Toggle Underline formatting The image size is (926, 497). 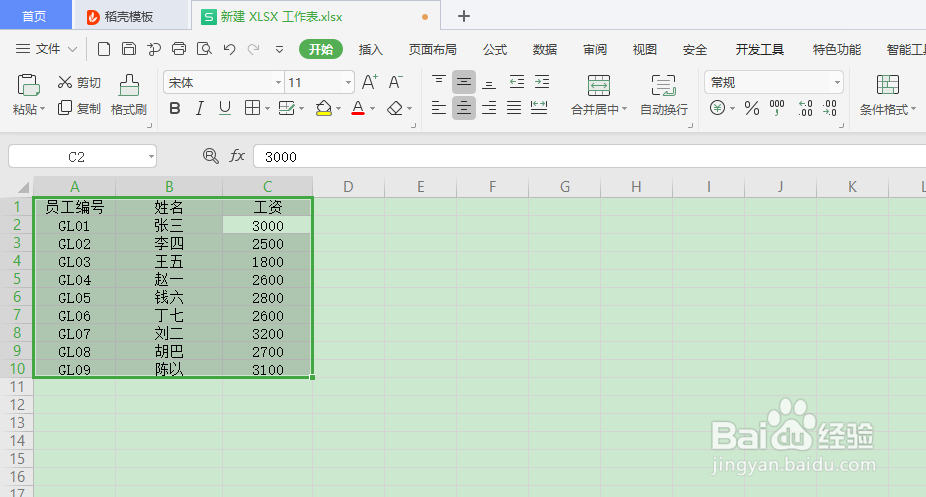224,108
